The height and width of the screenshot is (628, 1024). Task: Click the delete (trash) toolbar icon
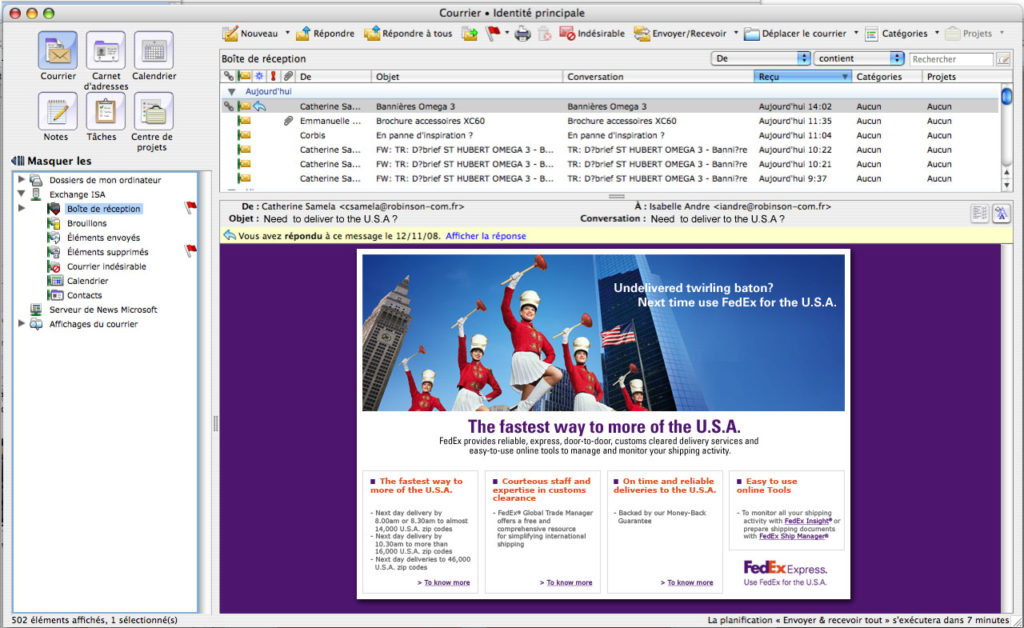coord(545,33)
